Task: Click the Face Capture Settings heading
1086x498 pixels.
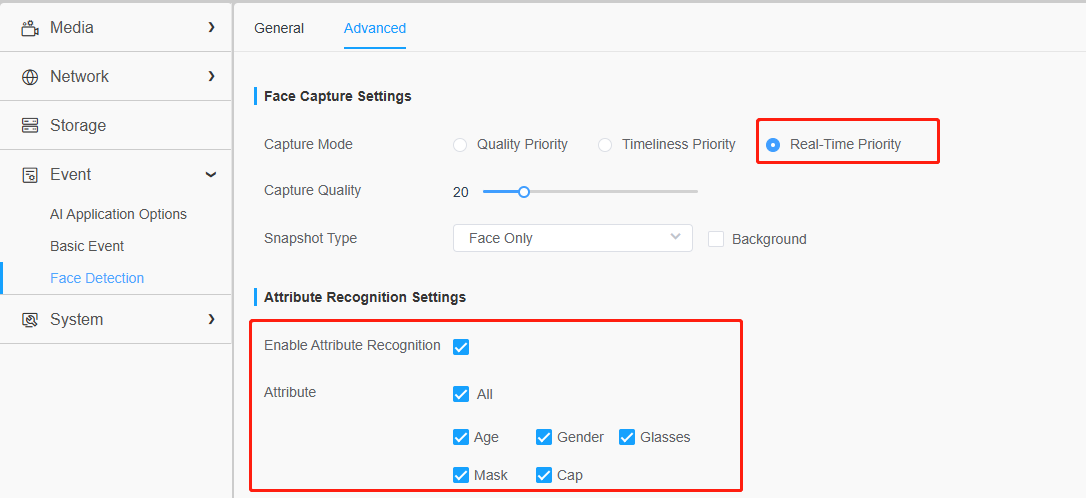Action: tap(338, 96)
